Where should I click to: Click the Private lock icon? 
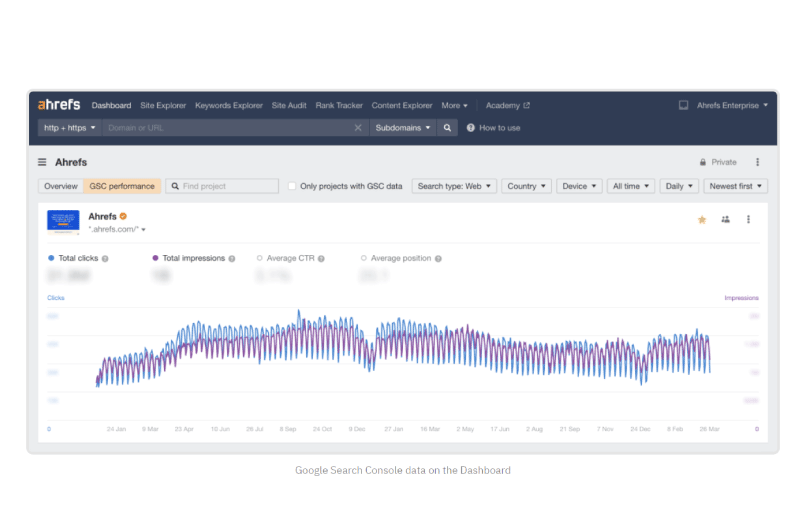click(x=703, y=162)
